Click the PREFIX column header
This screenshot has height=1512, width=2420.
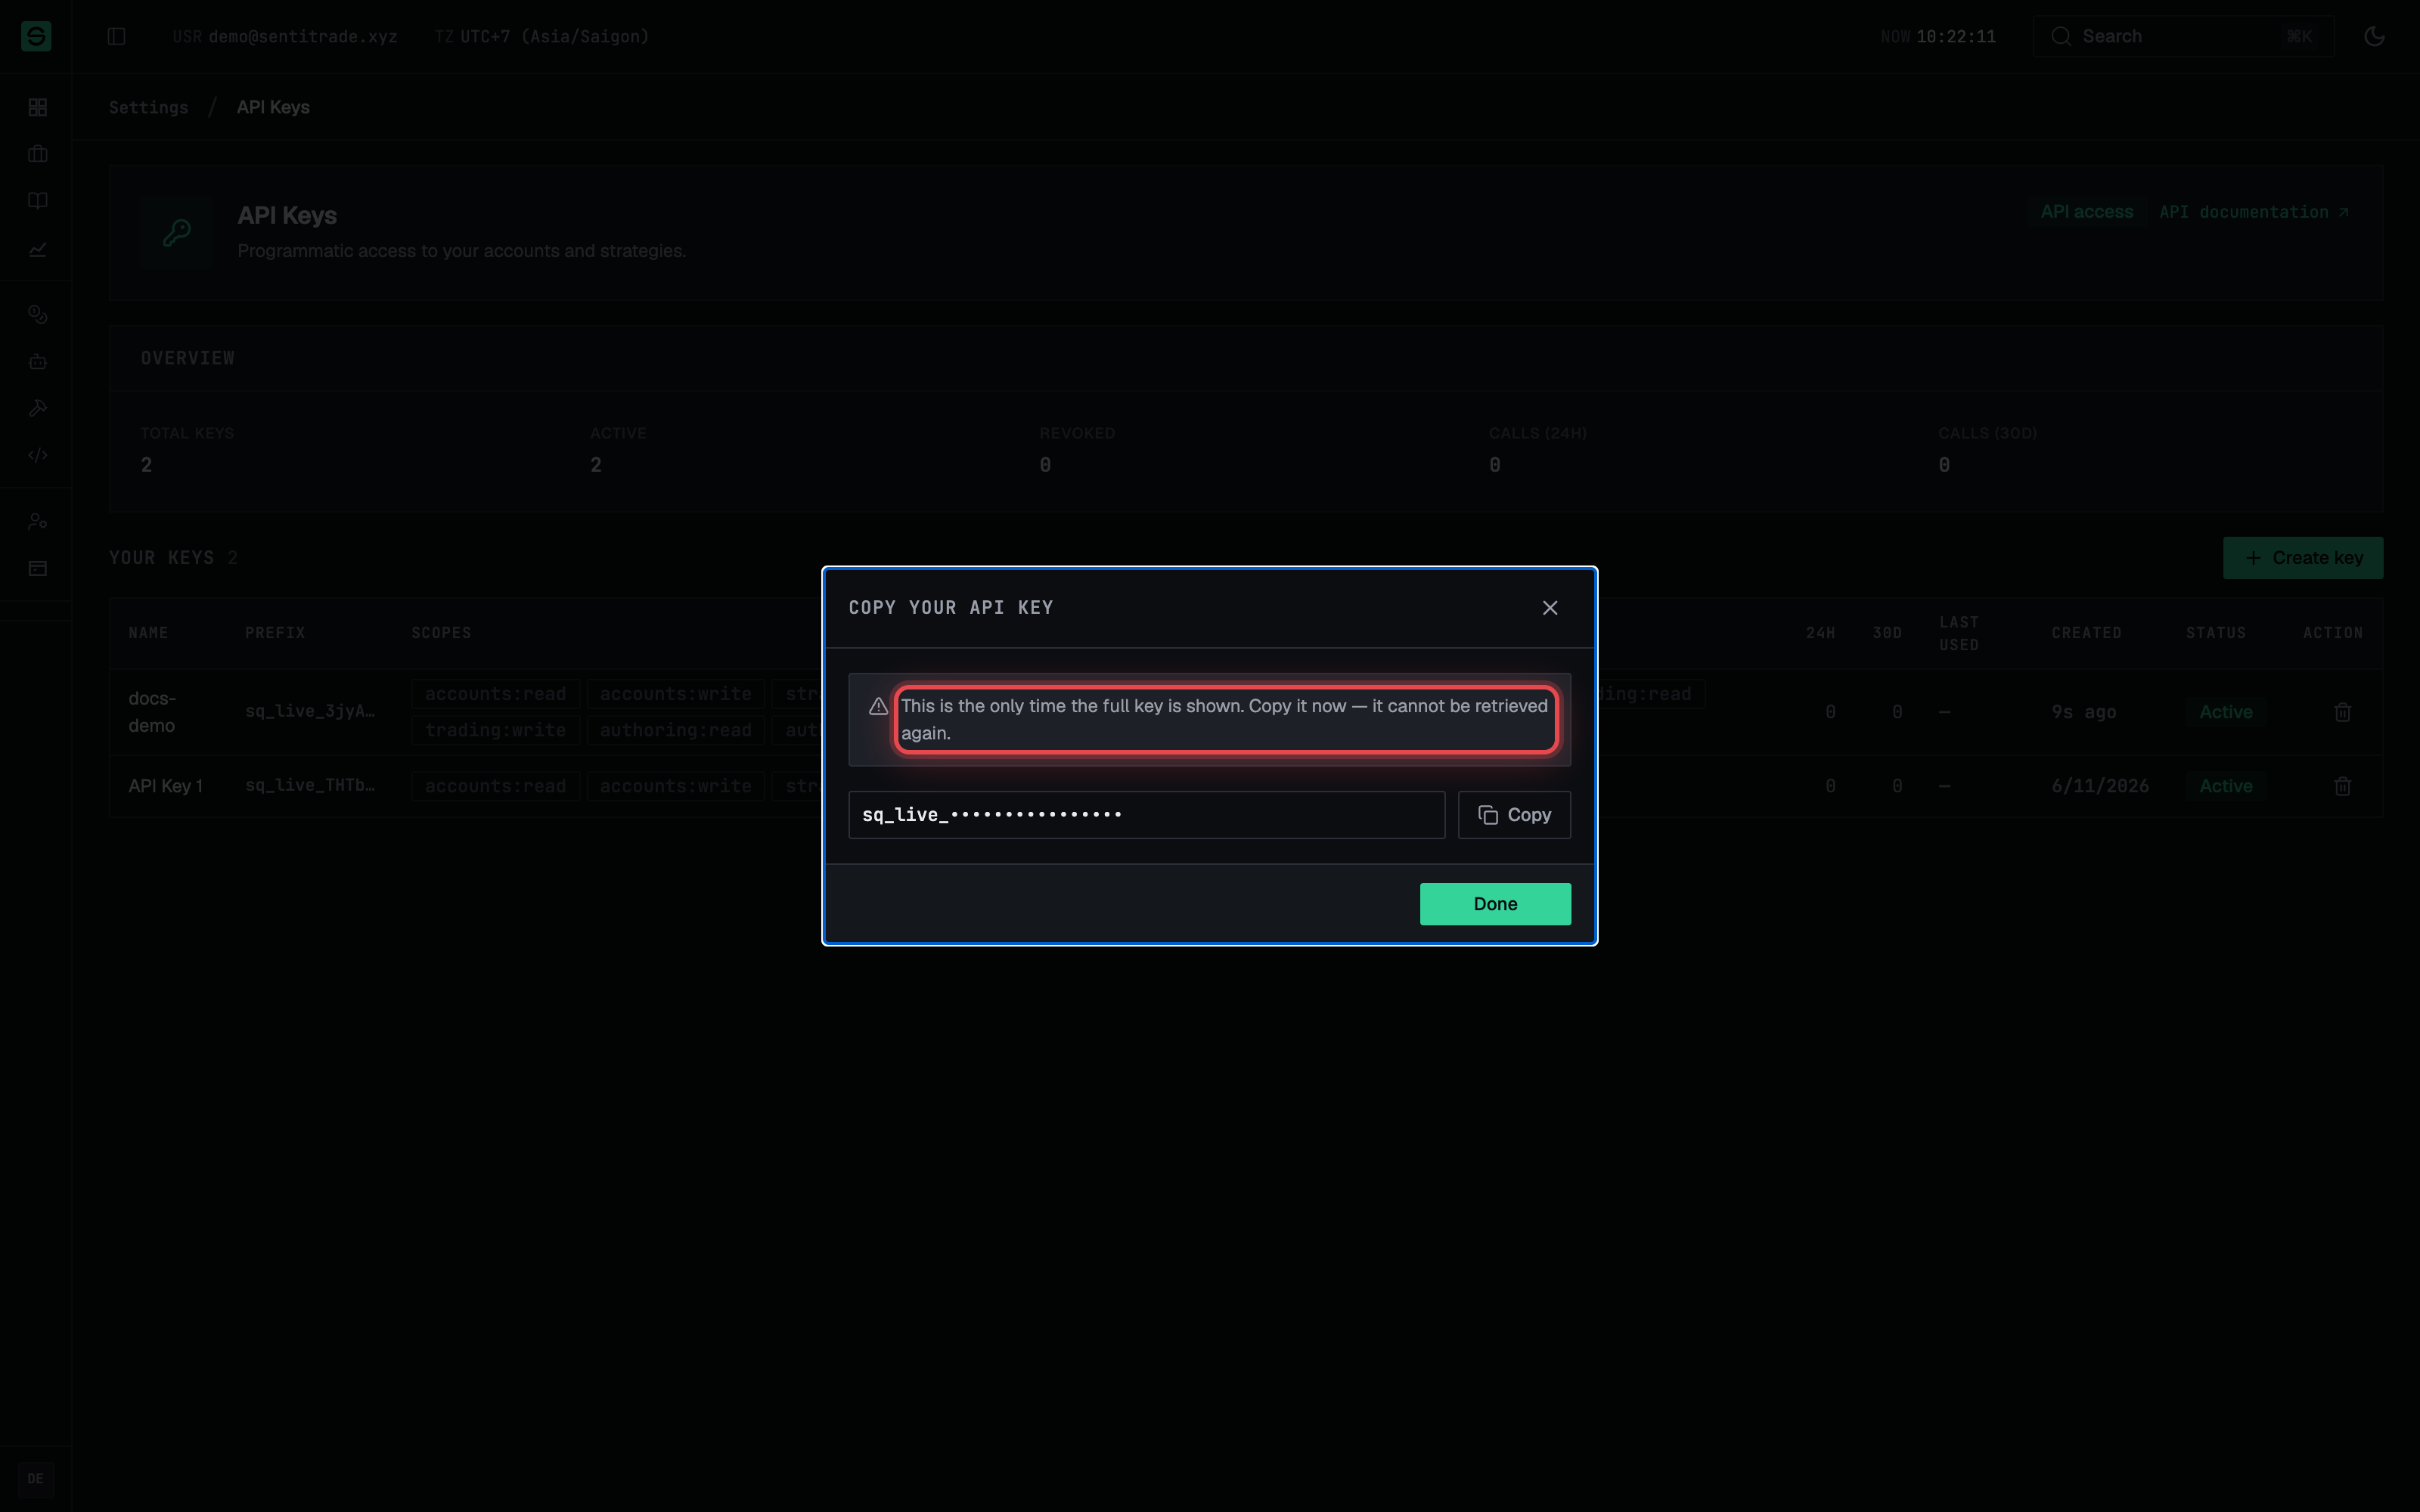275,633
